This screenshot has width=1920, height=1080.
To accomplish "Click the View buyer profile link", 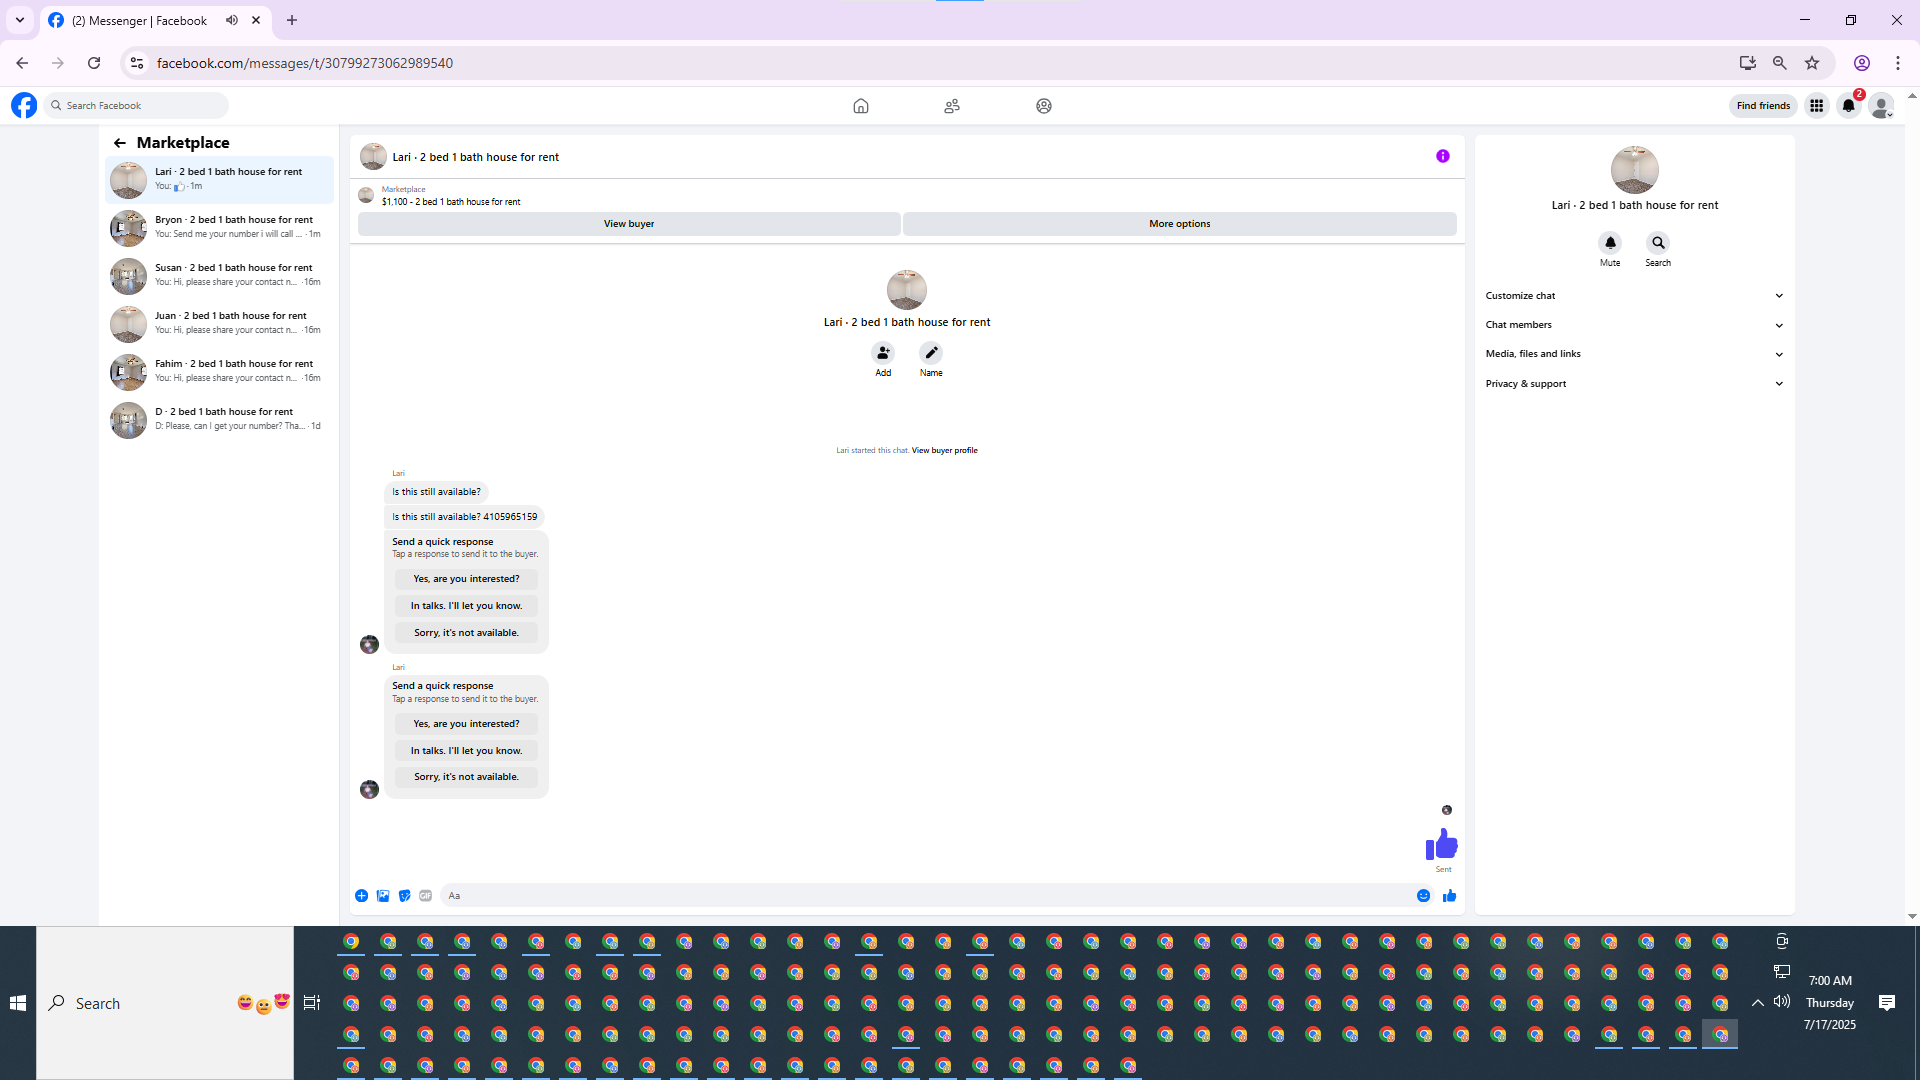I will tap(944, 451).
